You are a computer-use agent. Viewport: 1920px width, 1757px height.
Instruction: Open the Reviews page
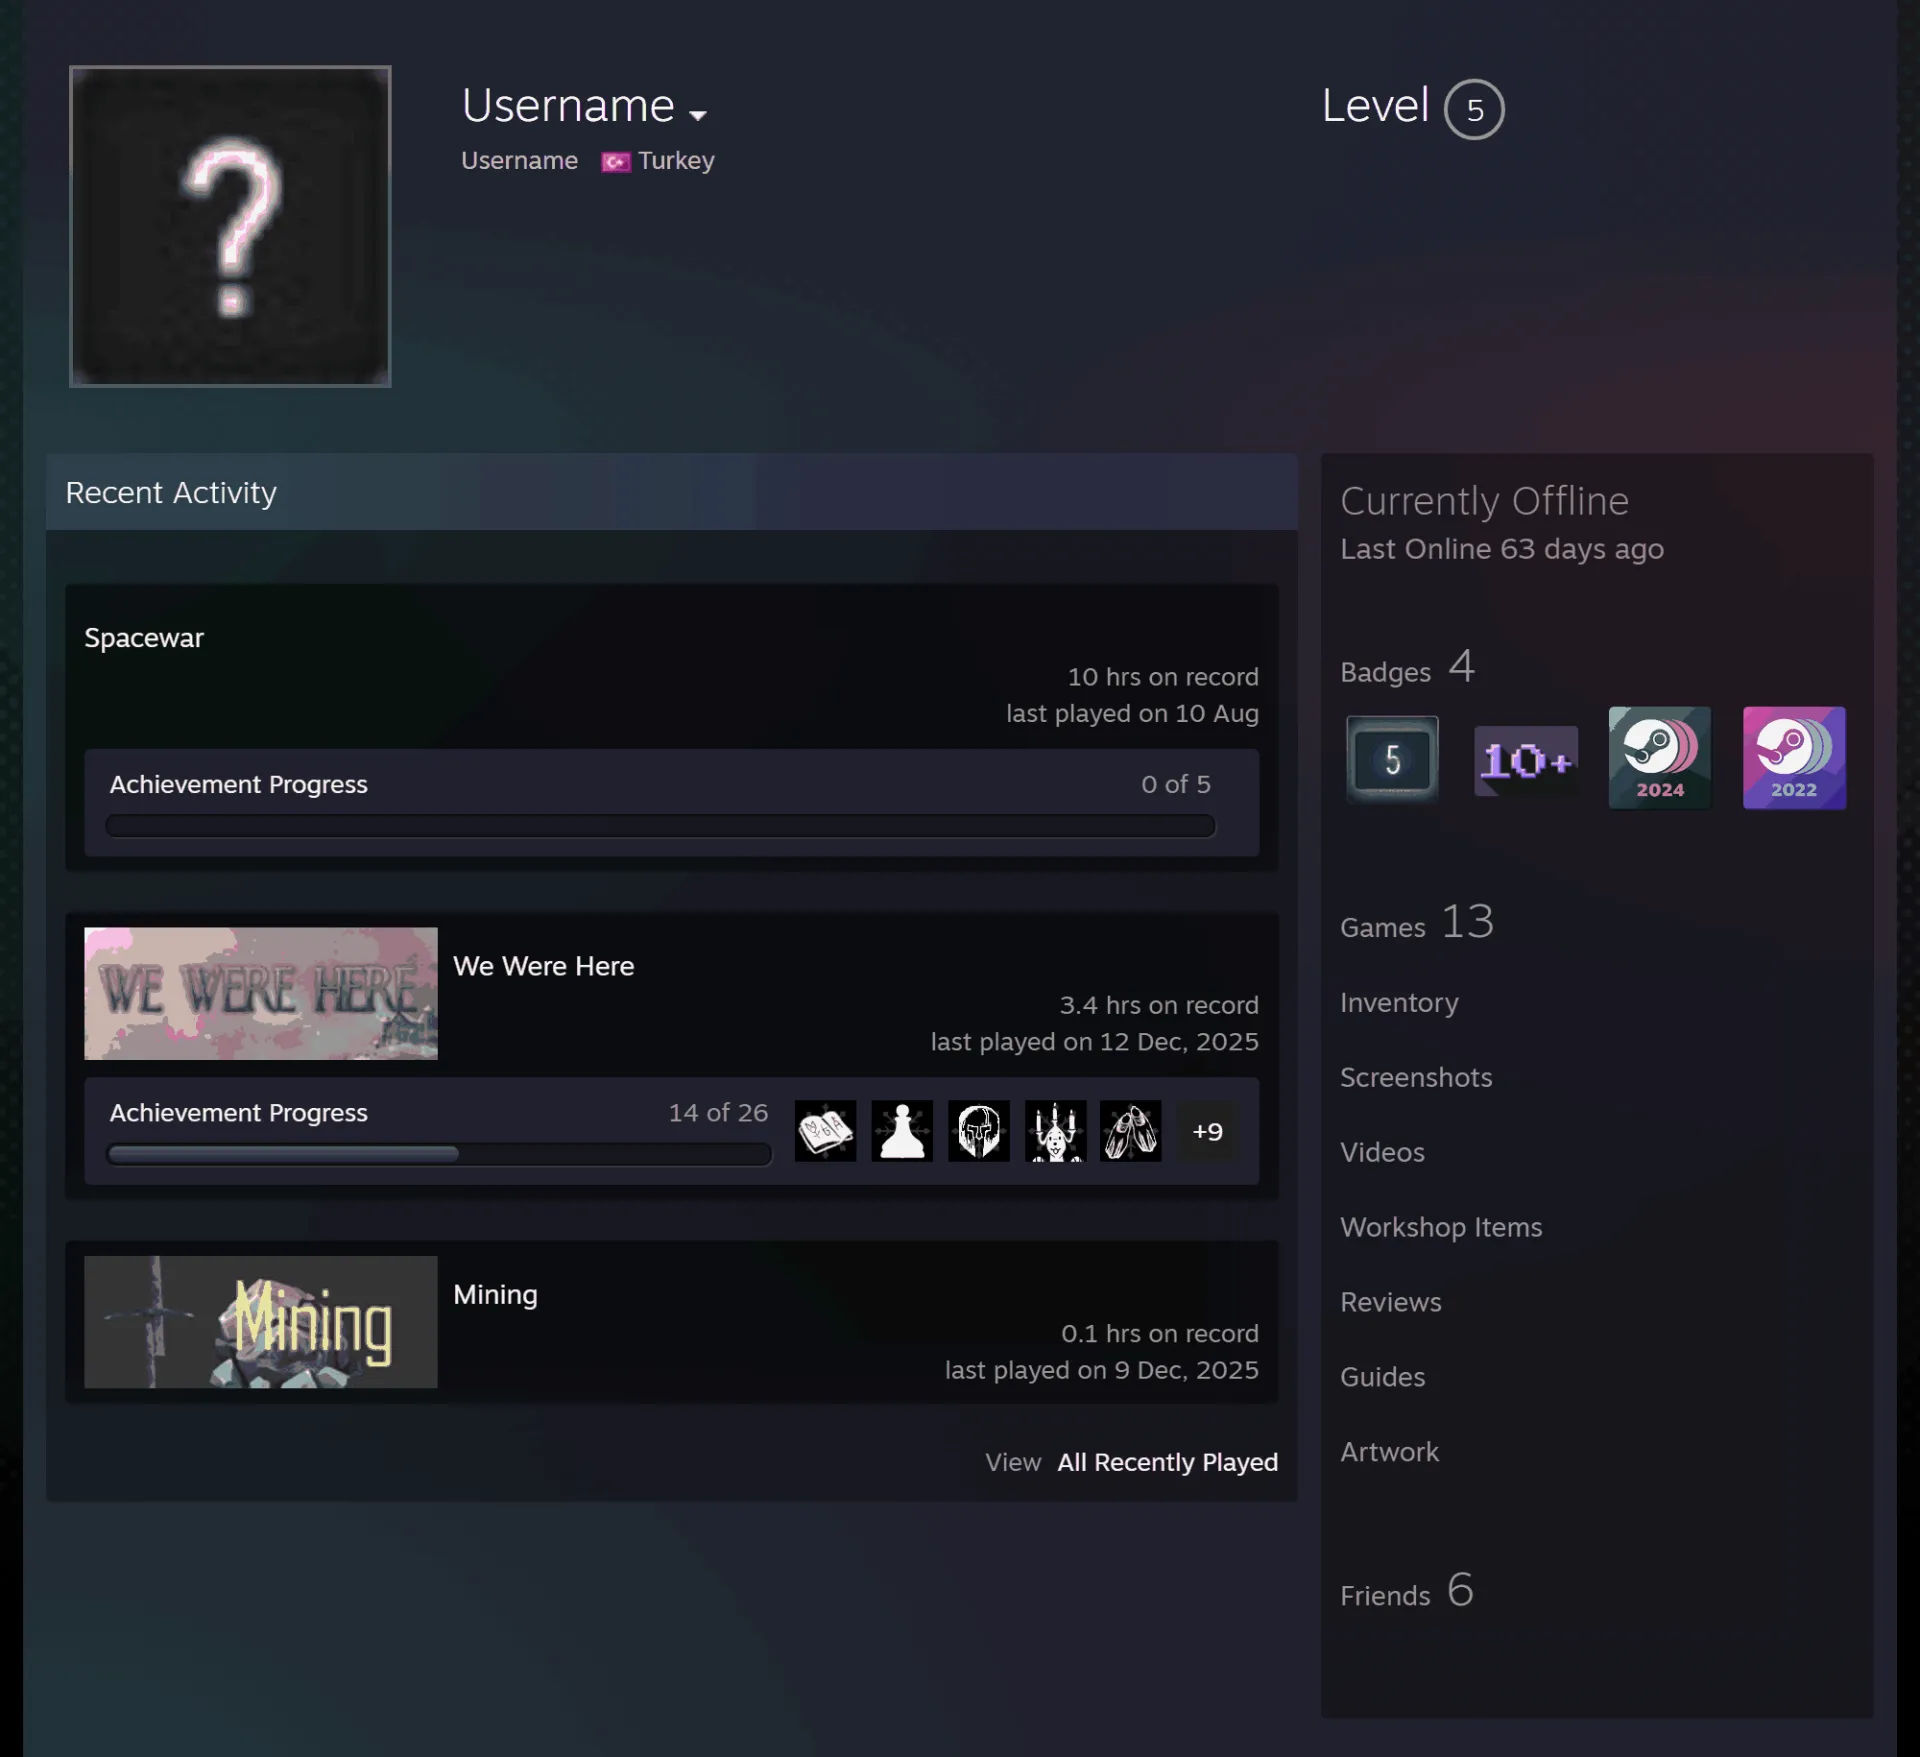(x=1391, y=1302)
